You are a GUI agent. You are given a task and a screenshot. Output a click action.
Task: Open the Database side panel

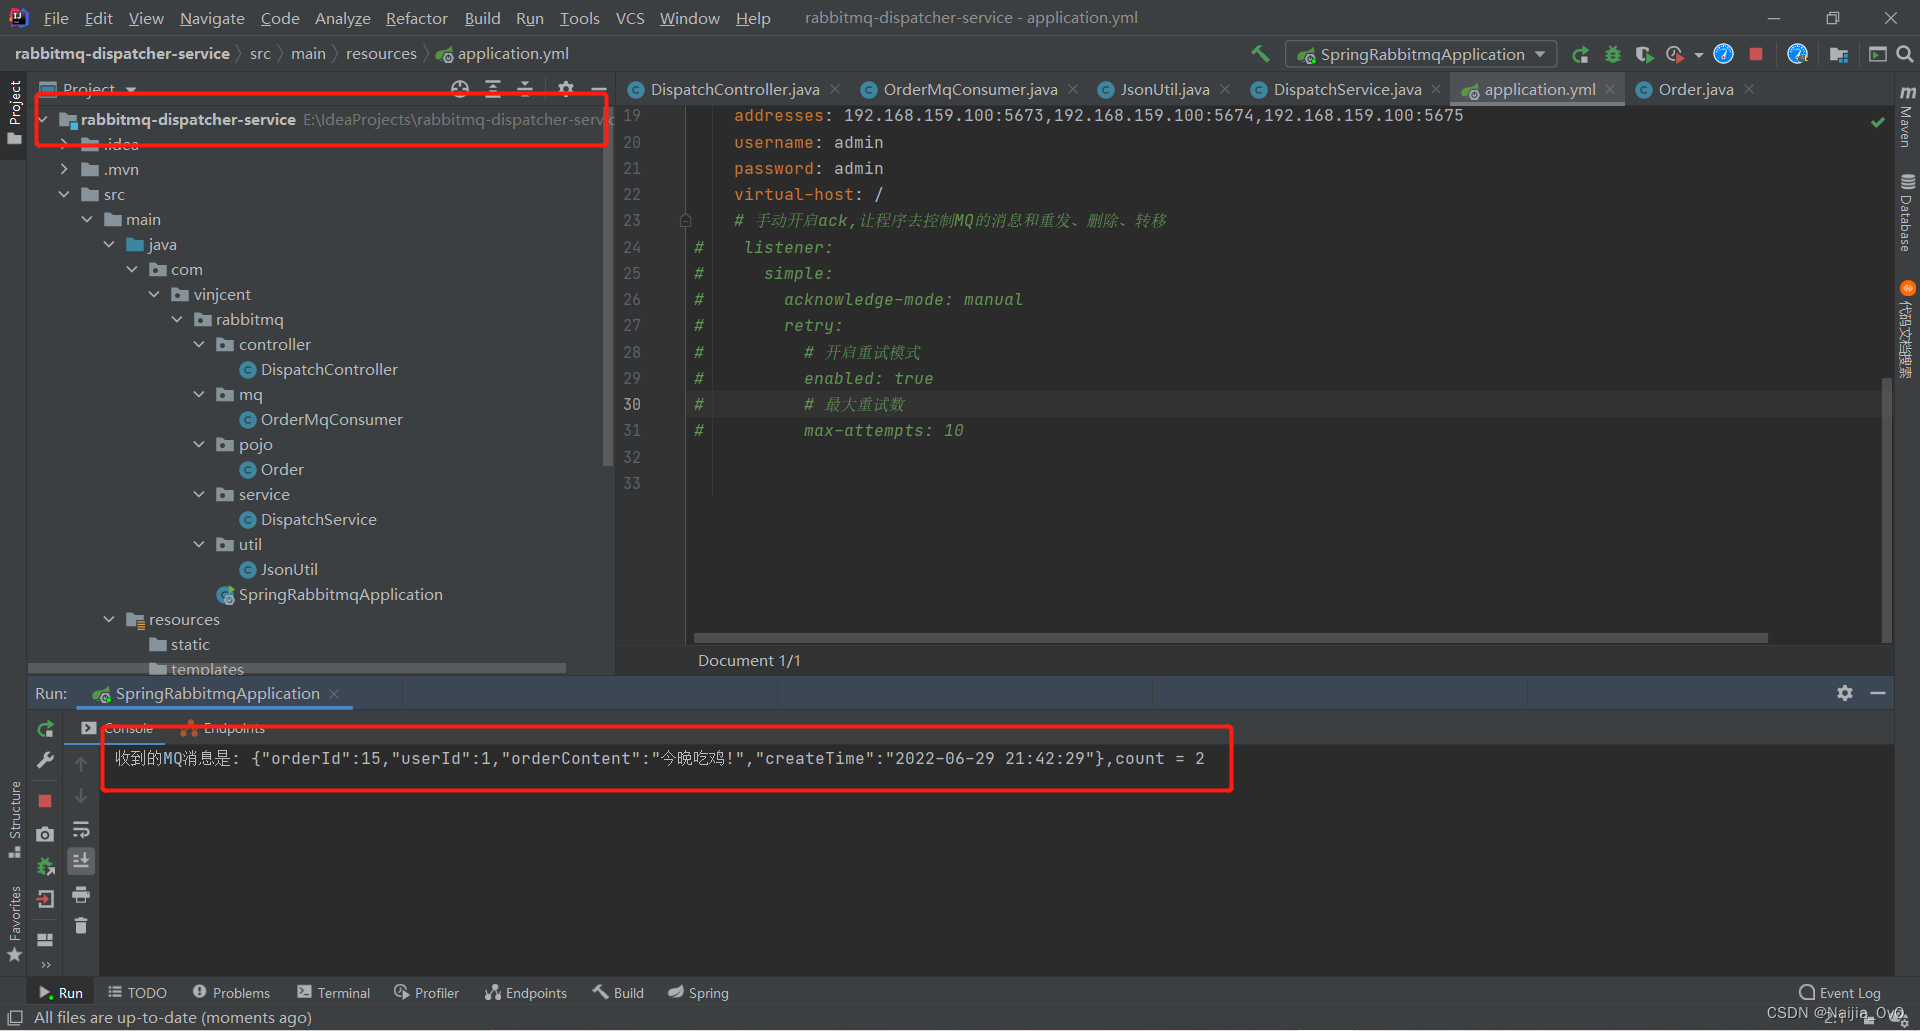[x=1906, y=212]
